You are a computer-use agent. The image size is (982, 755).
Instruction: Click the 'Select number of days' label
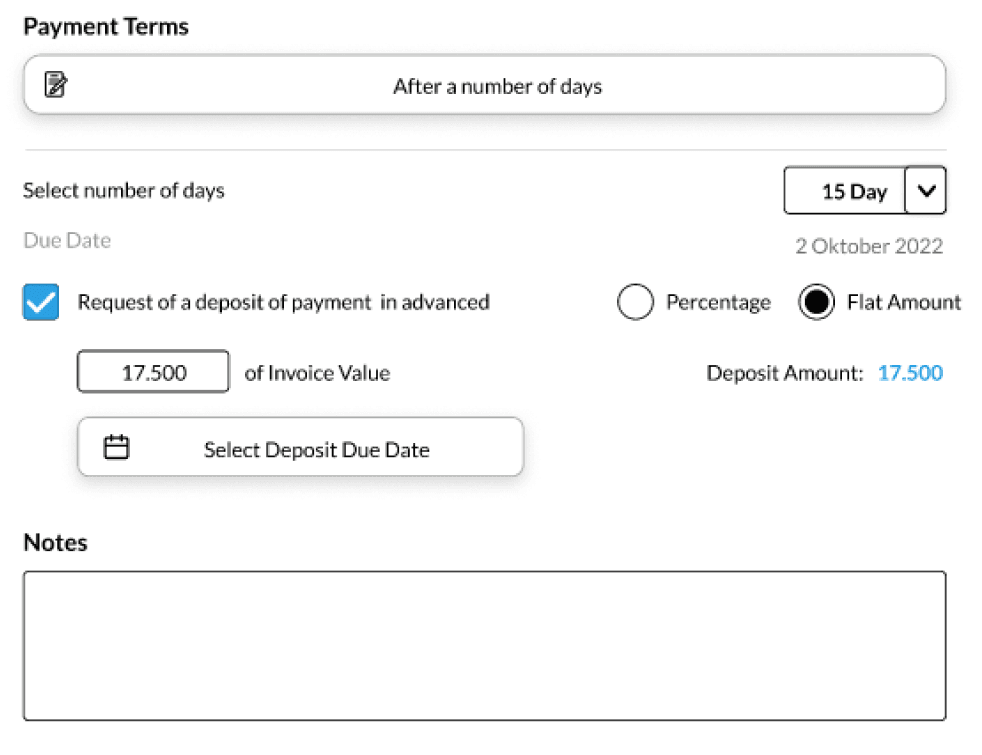click(123, 190)
